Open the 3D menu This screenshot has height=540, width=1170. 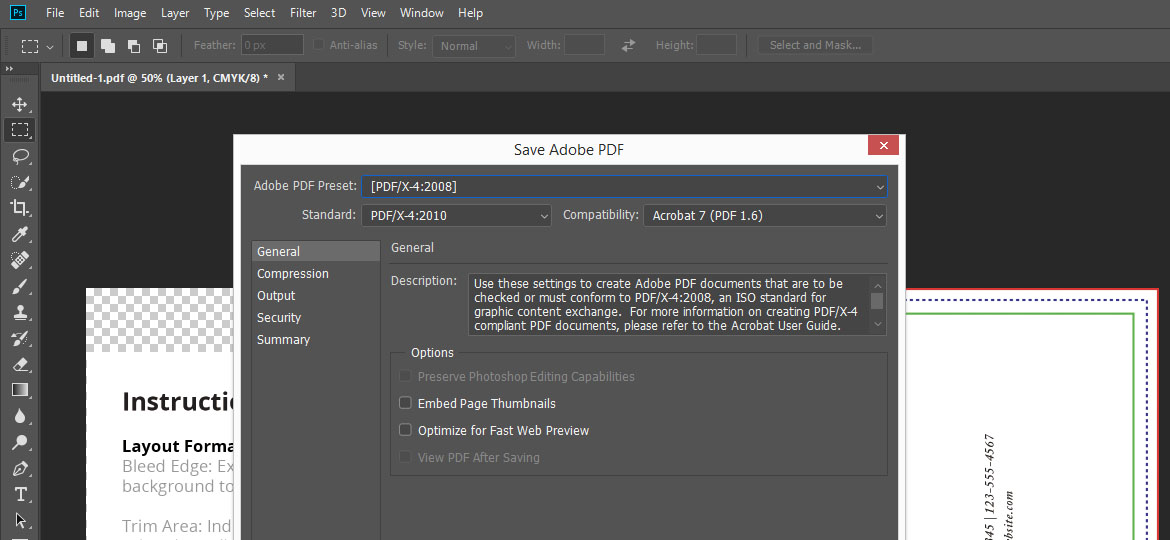tap(338, 13)
